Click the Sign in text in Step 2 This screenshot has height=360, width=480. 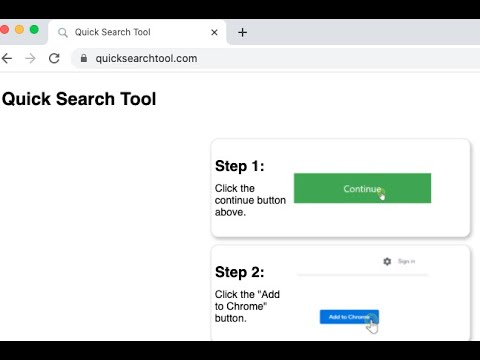point(406,261)
